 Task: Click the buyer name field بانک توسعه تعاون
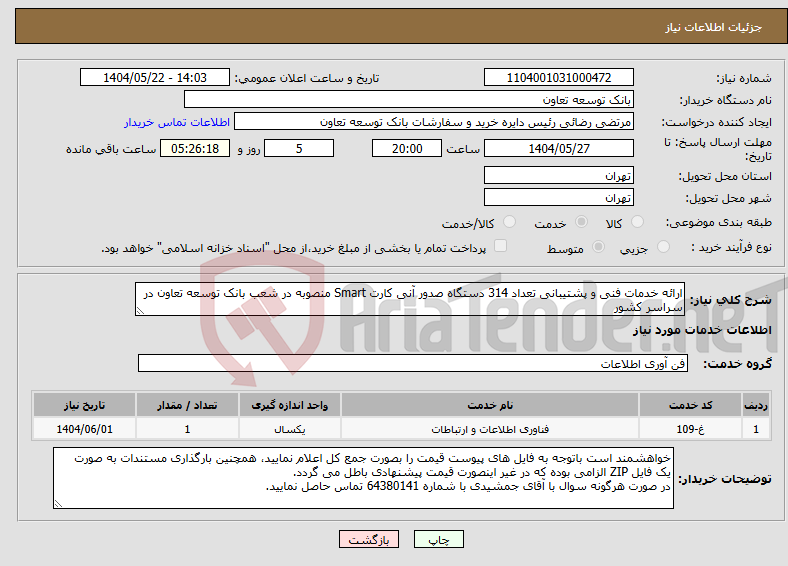pyautogui.click(x=409, y=100)
